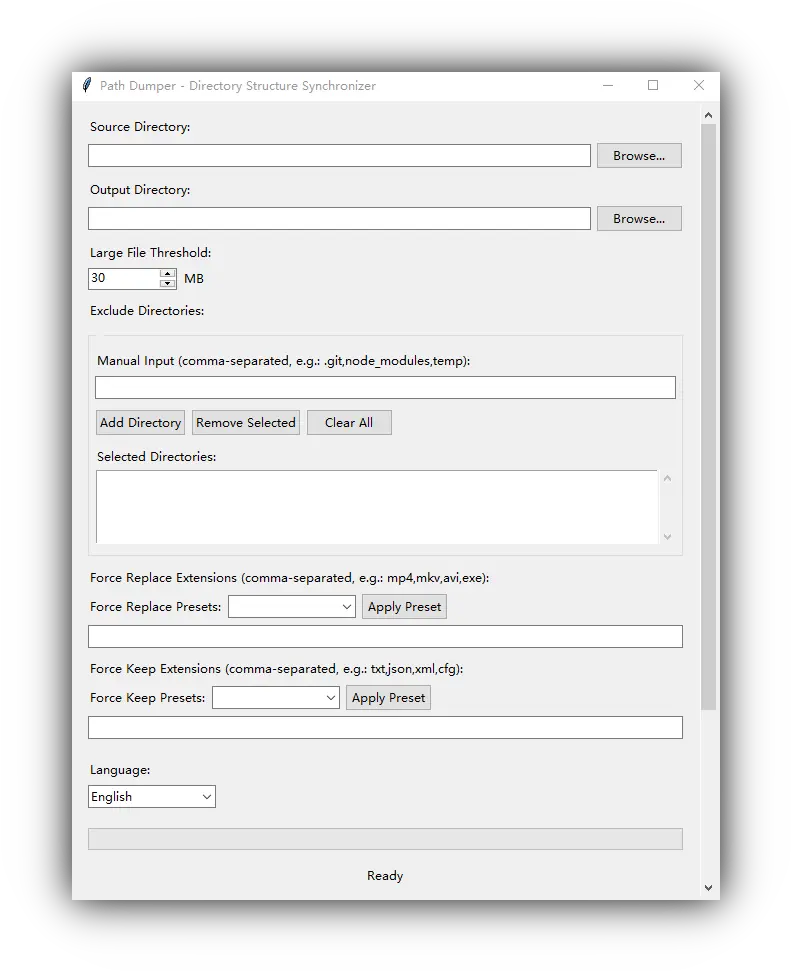Click Selected Directories list scroll up arrow

[667, 478]
